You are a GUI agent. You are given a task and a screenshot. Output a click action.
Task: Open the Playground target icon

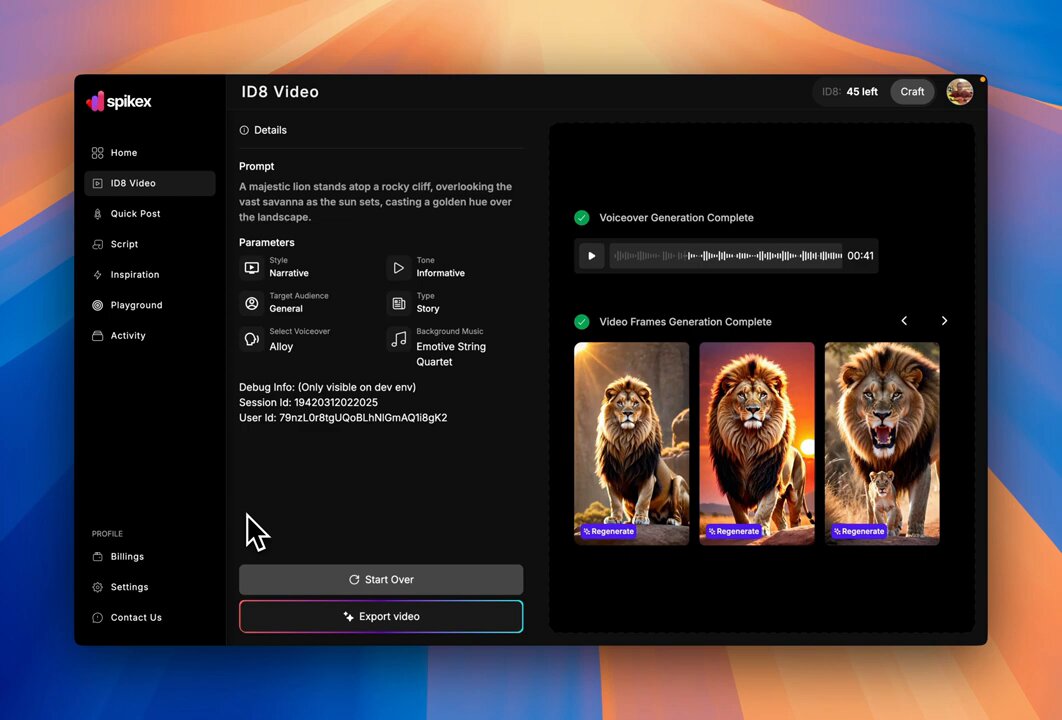(98, 305)
